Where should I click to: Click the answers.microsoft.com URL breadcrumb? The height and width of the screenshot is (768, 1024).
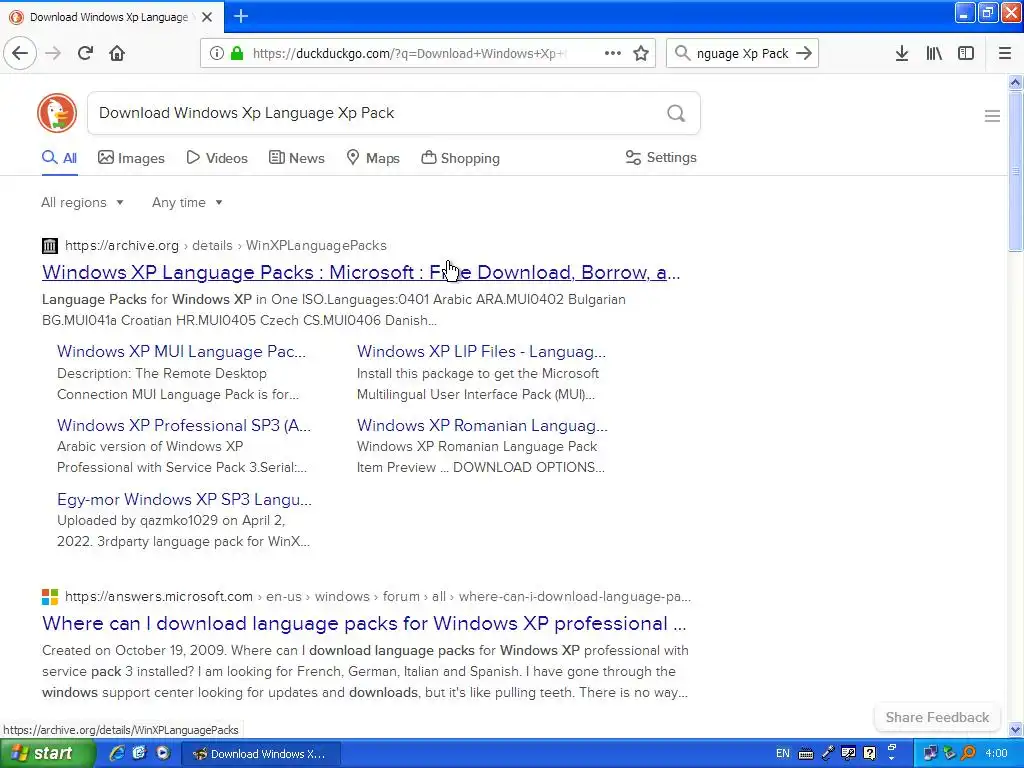coord(377,597)
